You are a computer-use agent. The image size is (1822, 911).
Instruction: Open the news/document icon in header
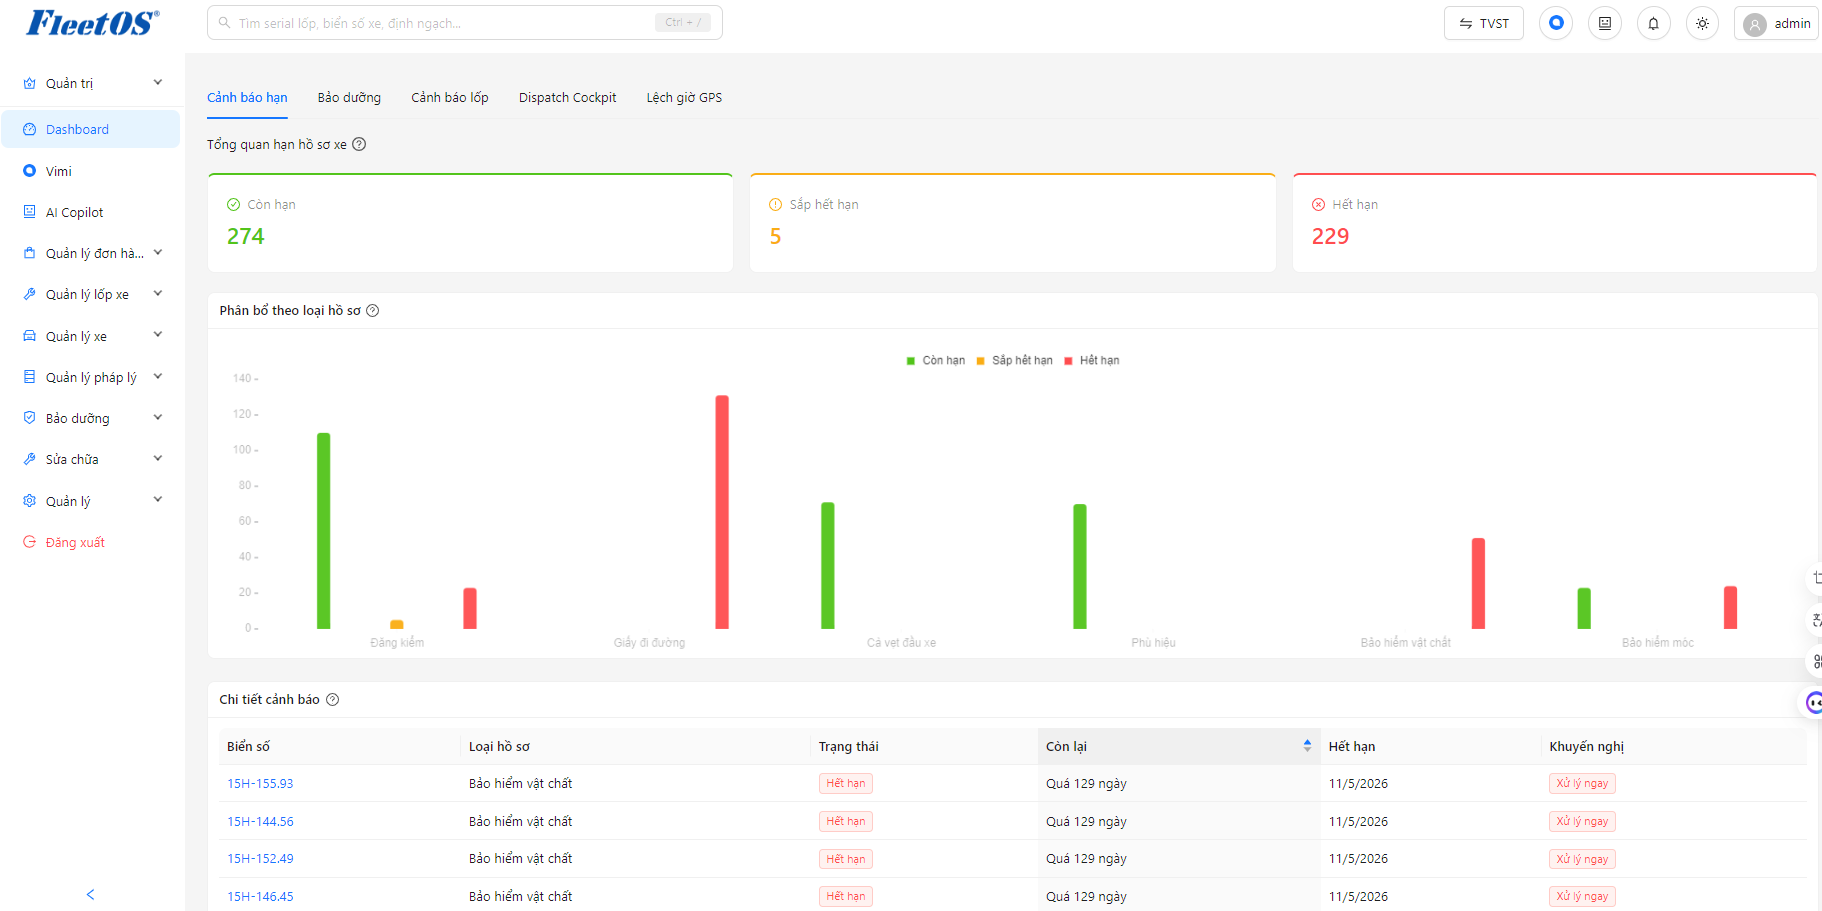point(1605,23)
